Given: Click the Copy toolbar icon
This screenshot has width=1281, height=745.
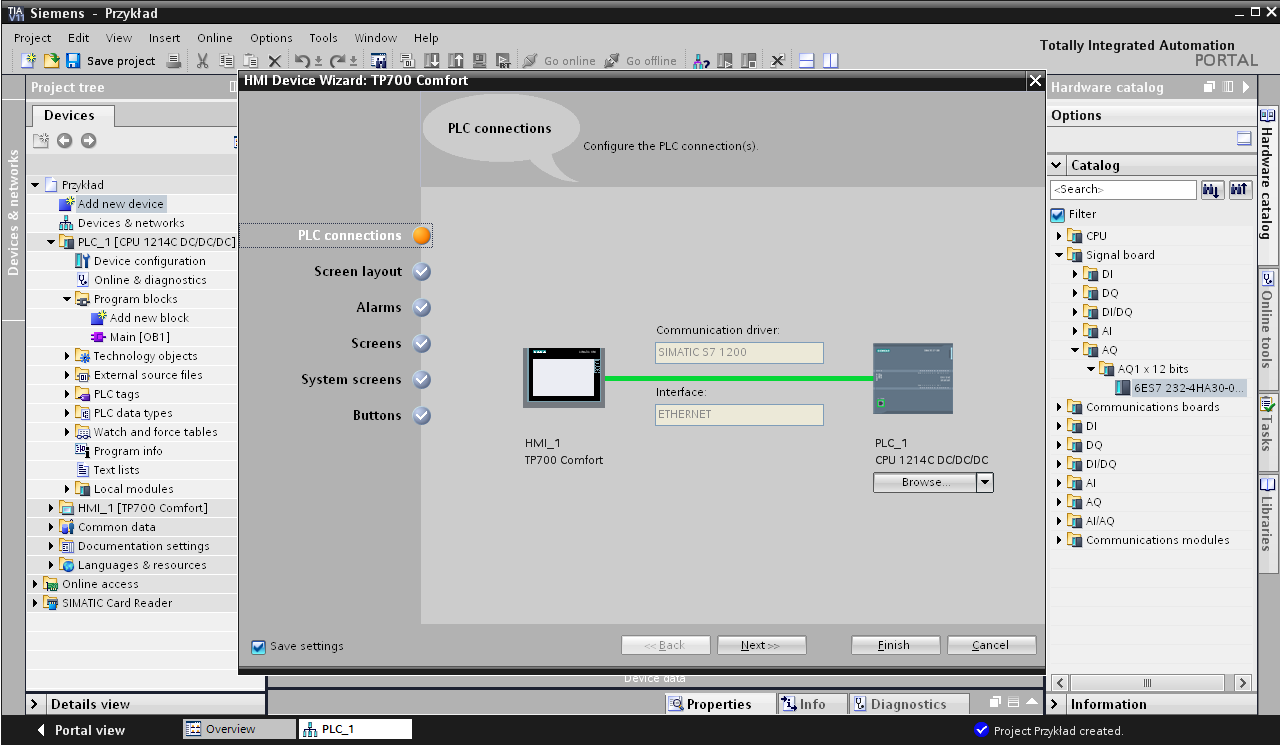Looking at the screenshot, I should click(226, 61).
